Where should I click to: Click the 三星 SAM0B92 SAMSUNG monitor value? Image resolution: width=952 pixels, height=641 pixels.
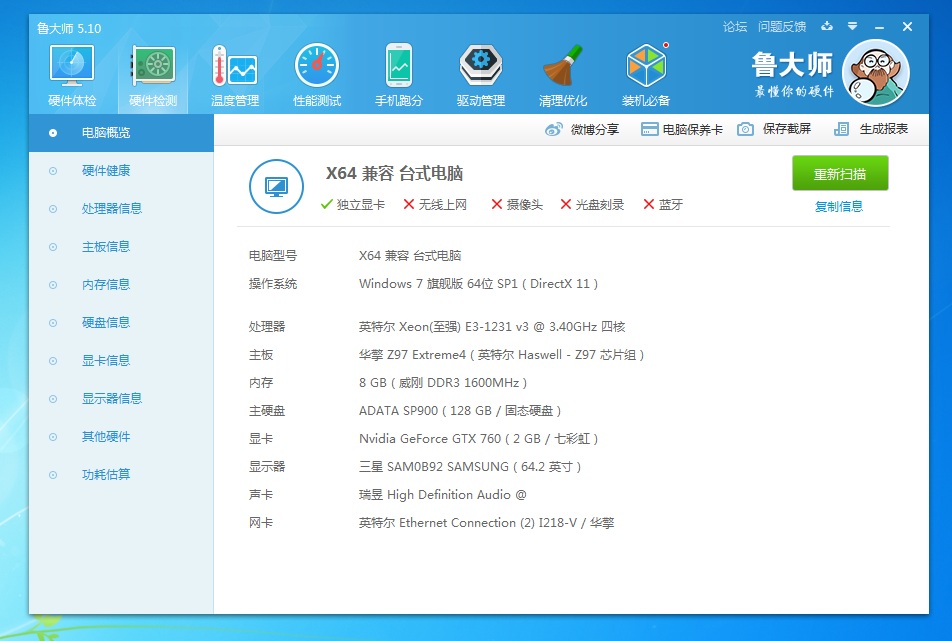click(x=470, y=466)
